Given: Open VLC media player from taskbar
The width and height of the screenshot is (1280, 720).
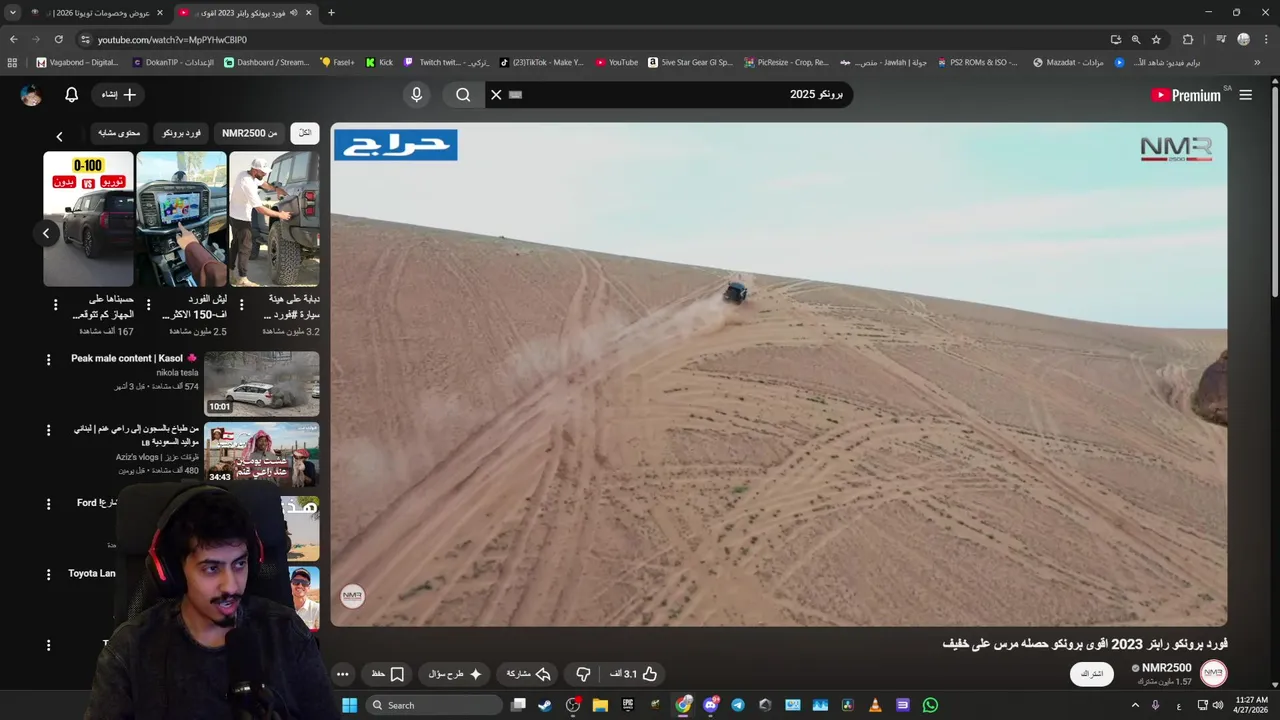Looking at the screenshot, I should [x=875, y=705].
